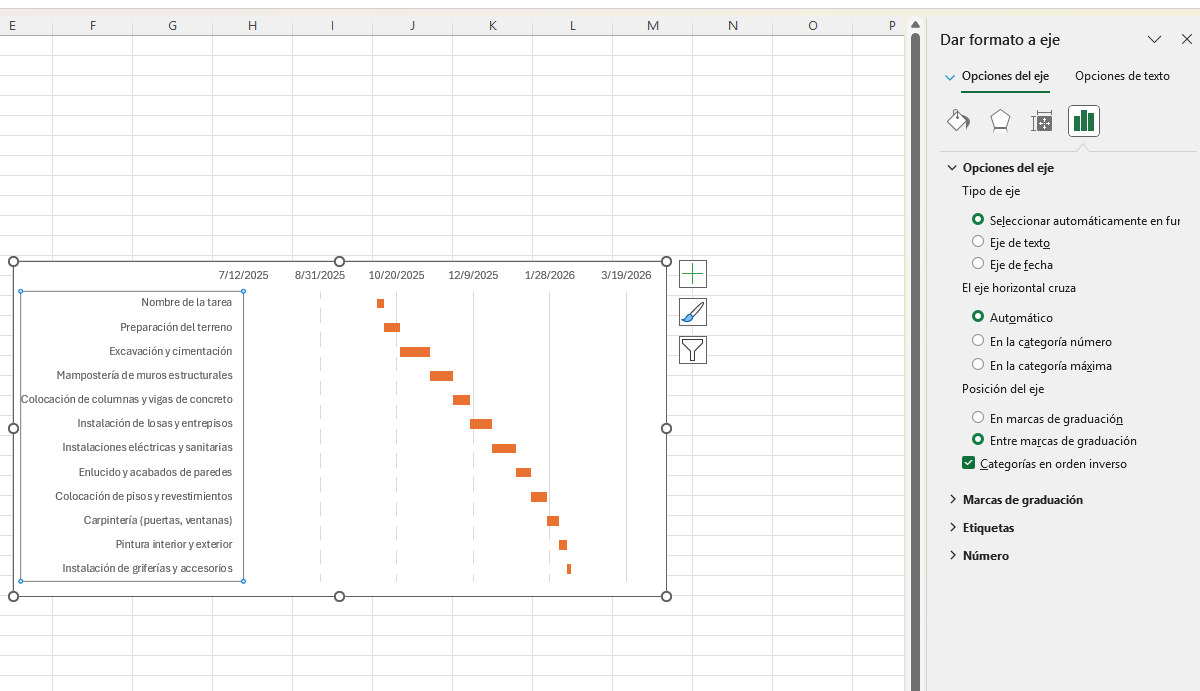Image resolution: width=1200 pixels, height=691 pixels.
Task: Open Fill & Line paint bucket icon
Action: 958,121
